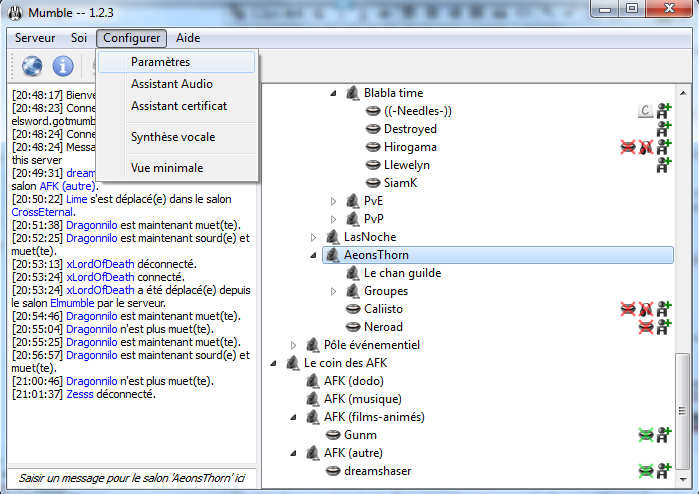Collapse the AFK (films-animés) channel
Image resolution: width=699 pixels, height=494 pixels.
pos(293,417)
